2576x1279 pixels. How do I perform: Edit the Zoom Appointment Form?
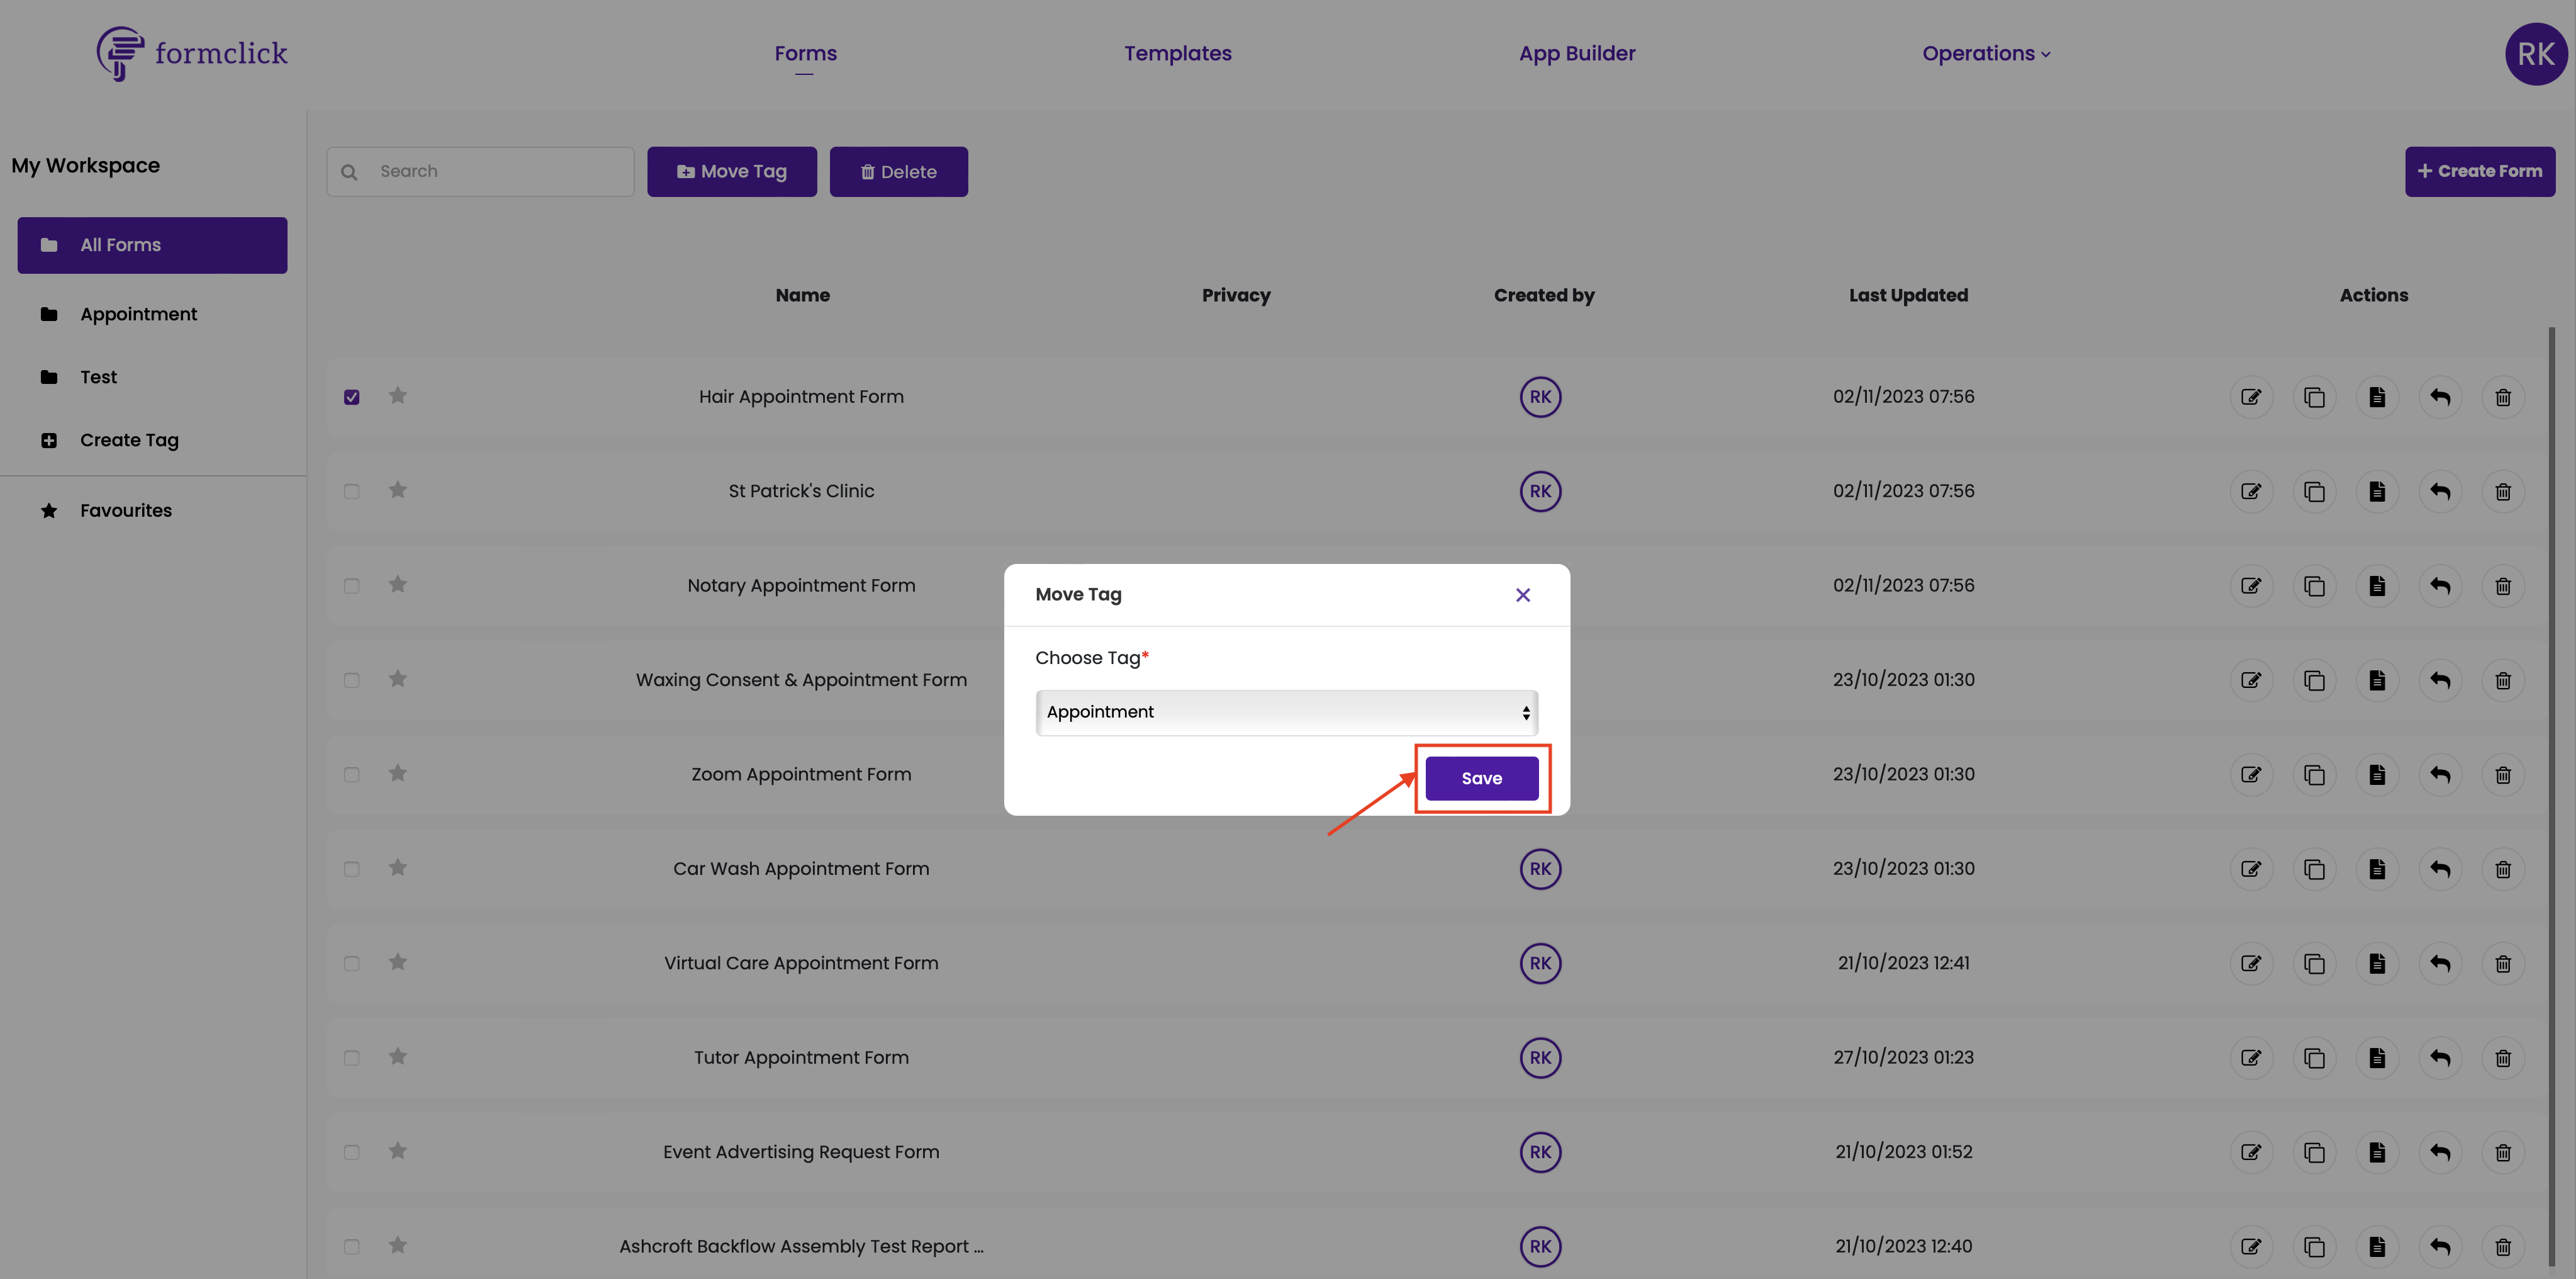2250,775
